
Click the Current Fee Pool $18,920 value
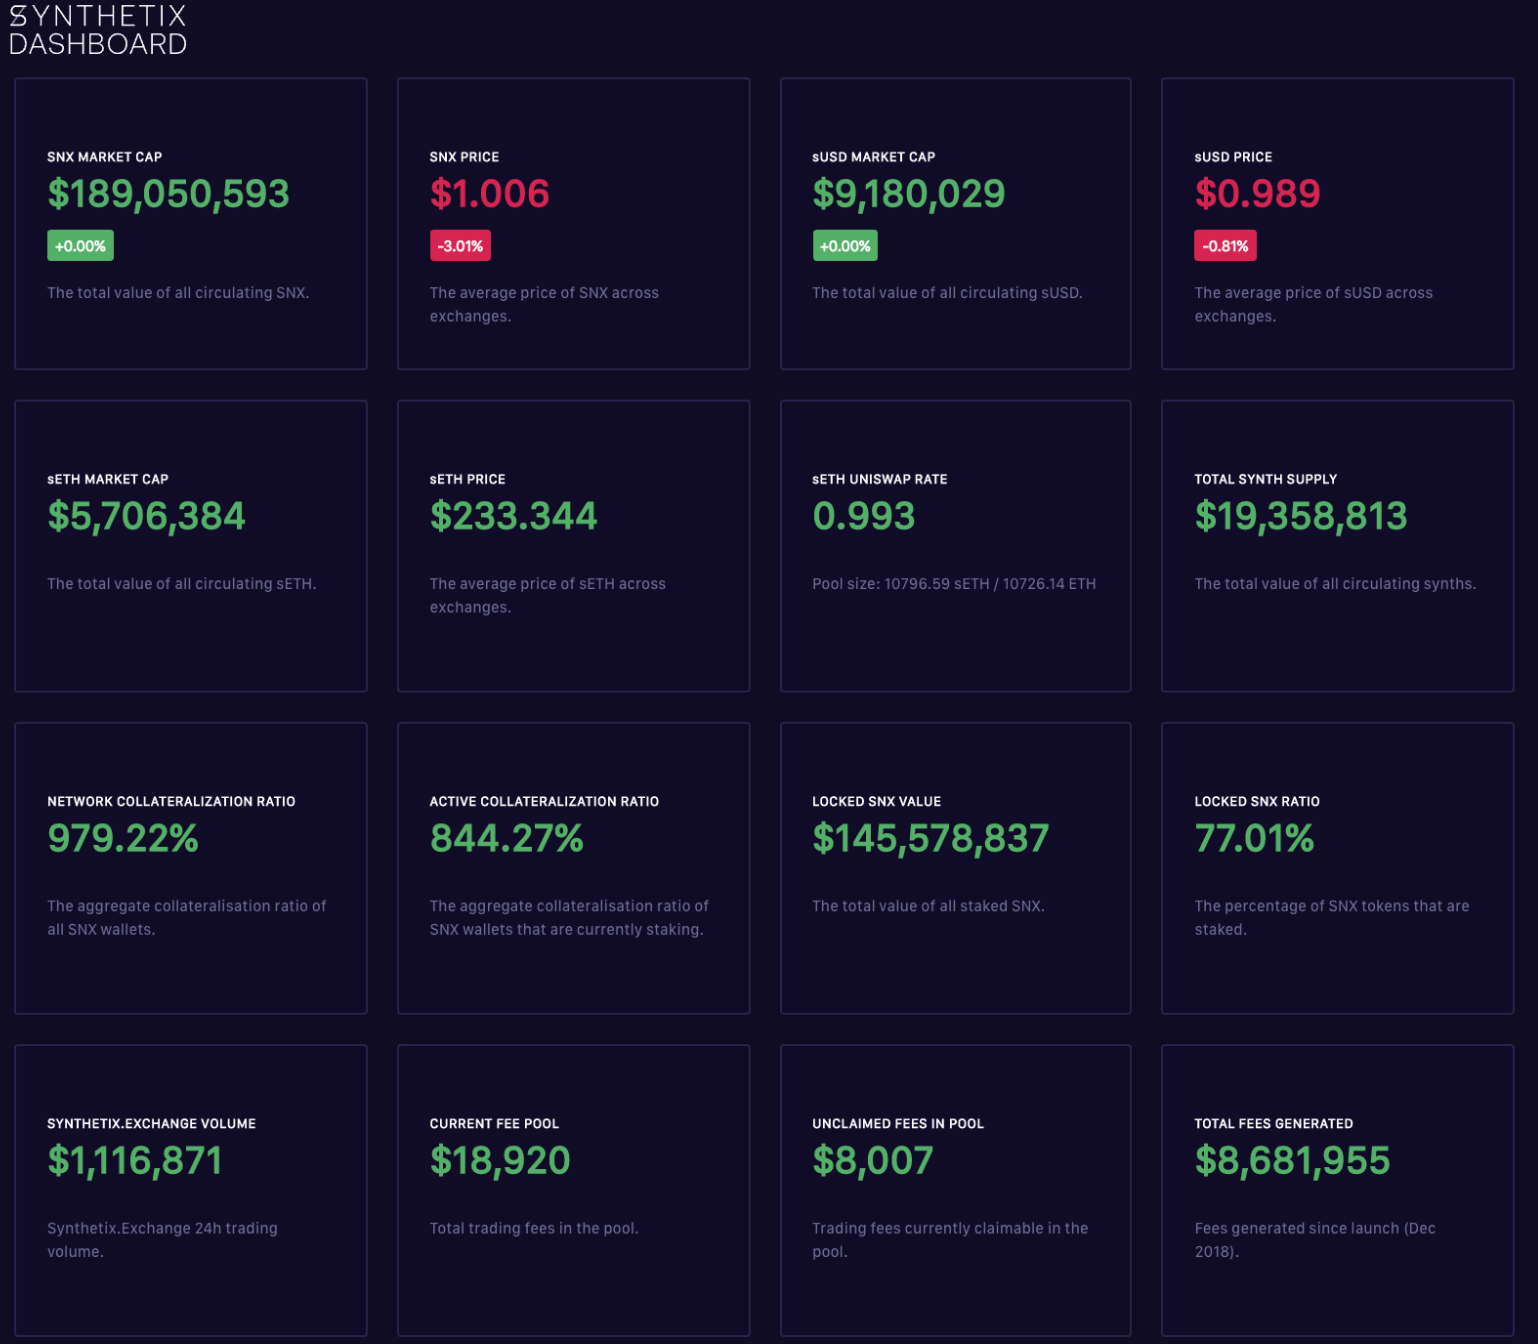click(499, 1160)
